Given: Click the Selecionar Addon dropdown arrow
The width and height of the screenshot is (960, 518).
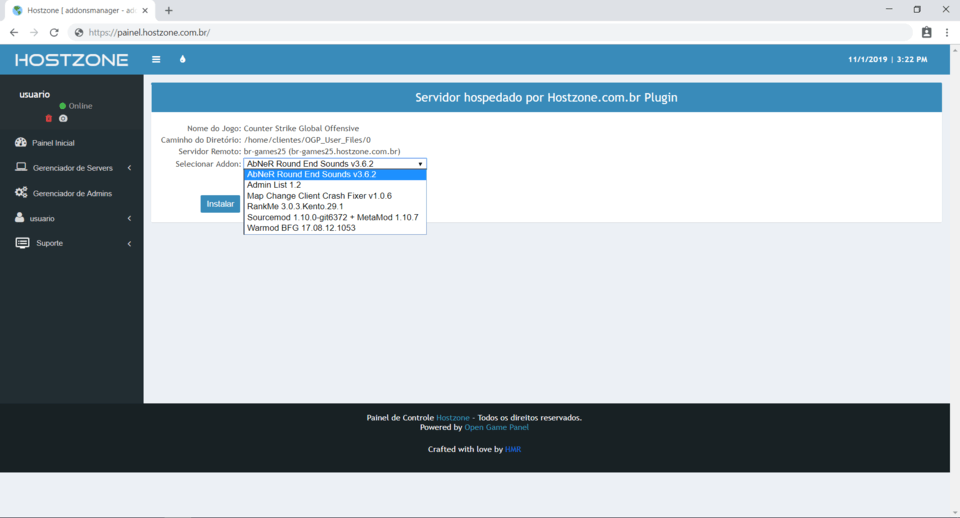Looking at the screenshot, I should tap(420, 163).
